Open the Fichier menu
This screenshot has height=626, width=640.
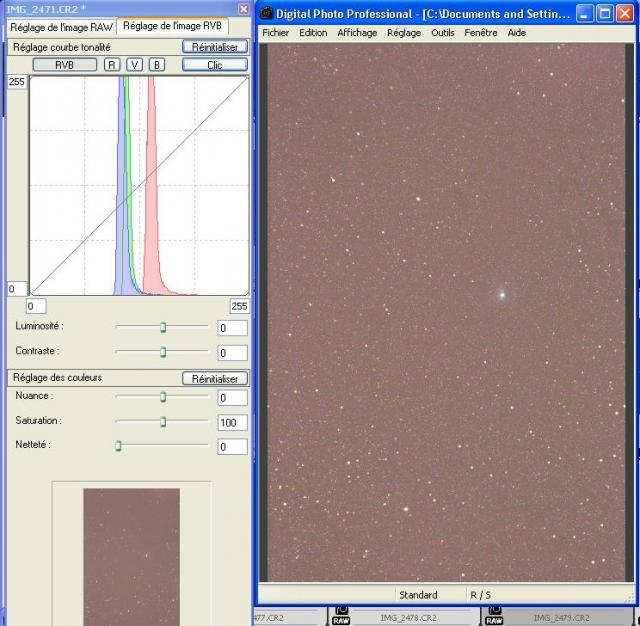276,33
